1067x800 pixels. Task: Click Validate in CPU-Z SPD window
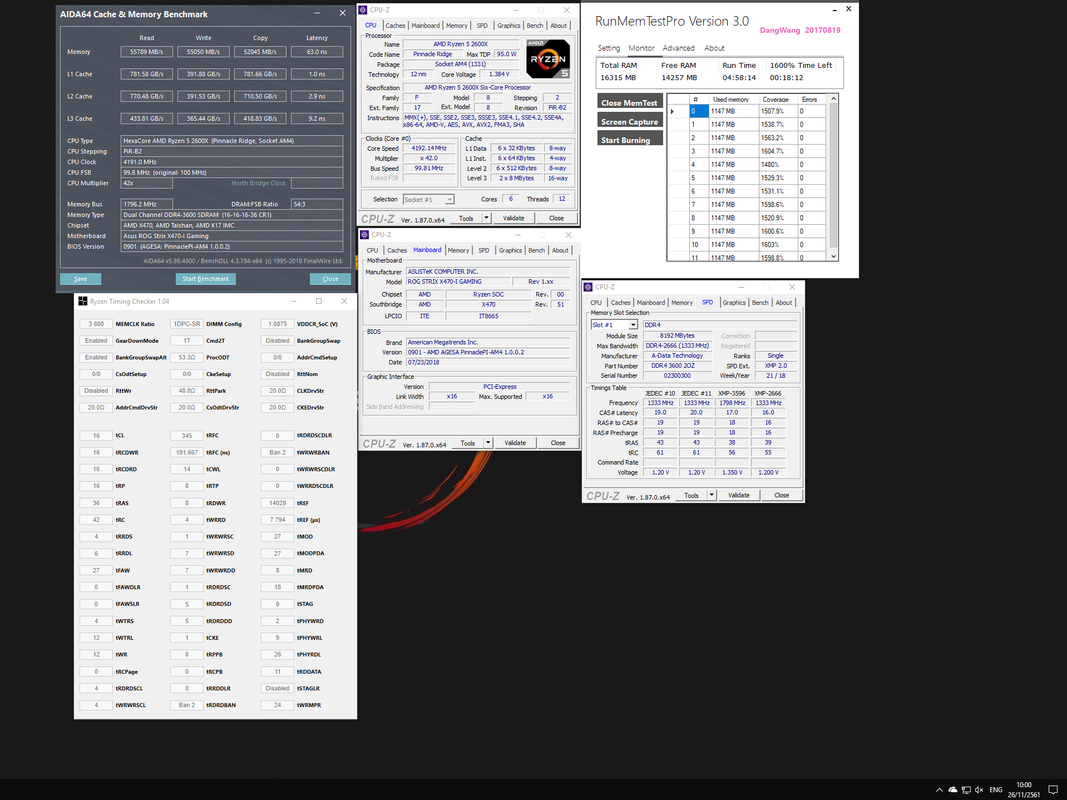(x=739, y=495)
